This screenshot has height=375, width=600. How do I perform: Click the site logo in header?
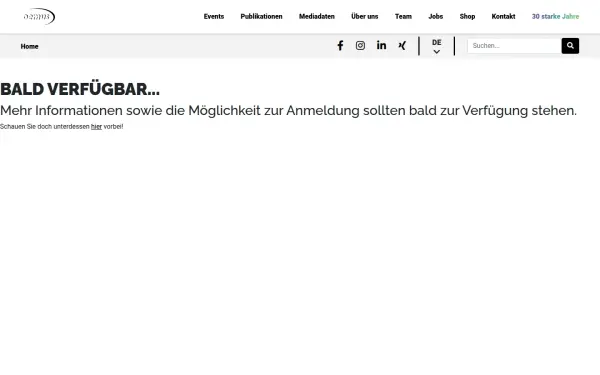[39, 16]
